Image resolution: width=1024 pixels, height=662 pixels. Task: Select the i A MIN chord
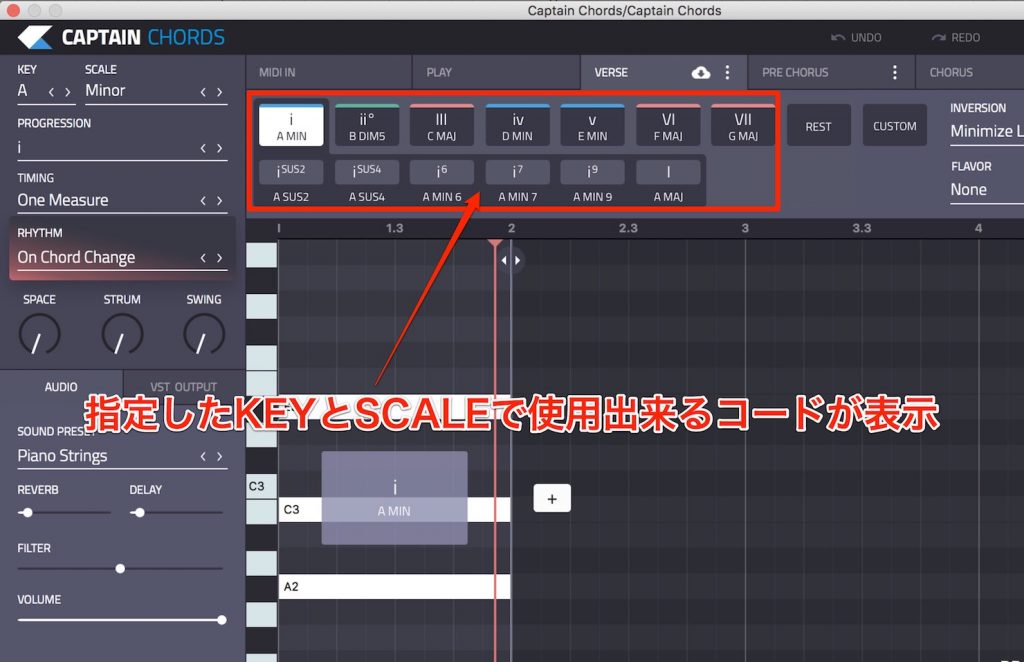pos(291,124)
